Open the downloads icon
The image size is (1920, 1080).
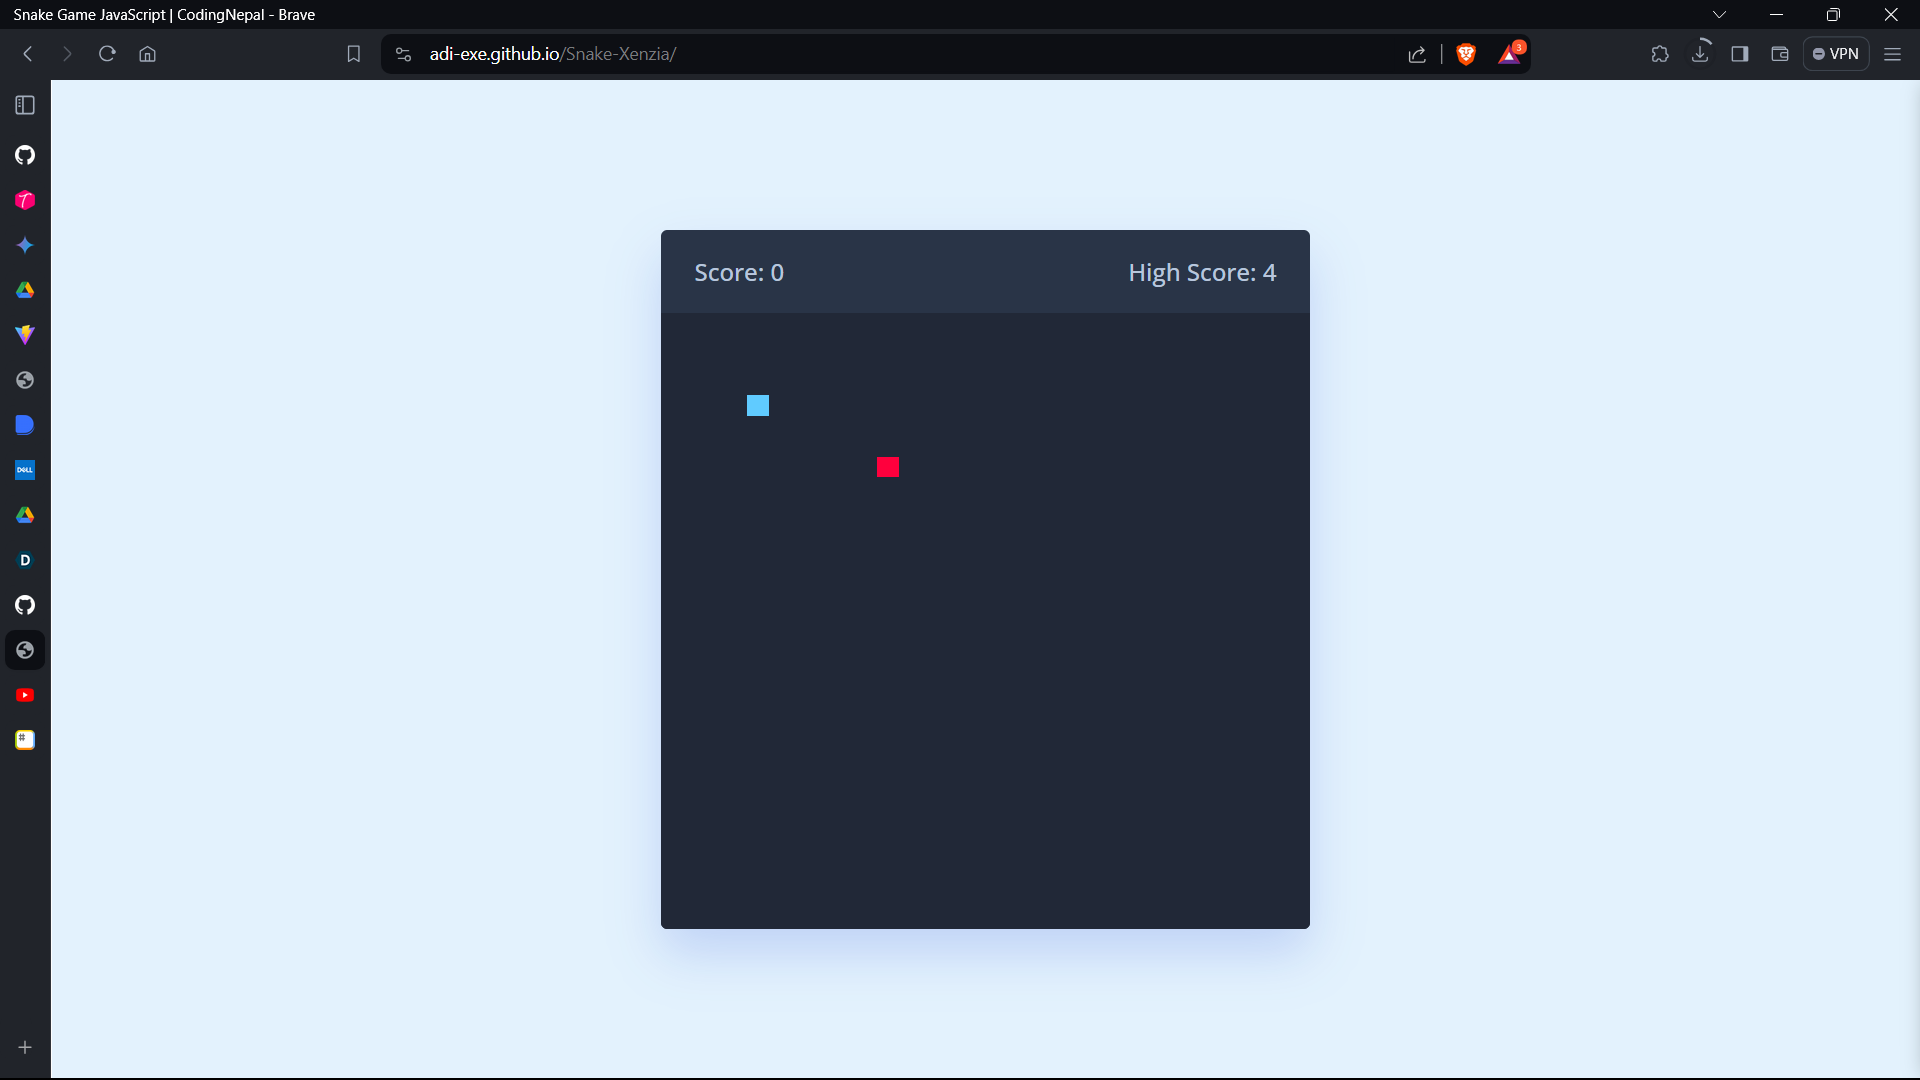click(1700, 54)
